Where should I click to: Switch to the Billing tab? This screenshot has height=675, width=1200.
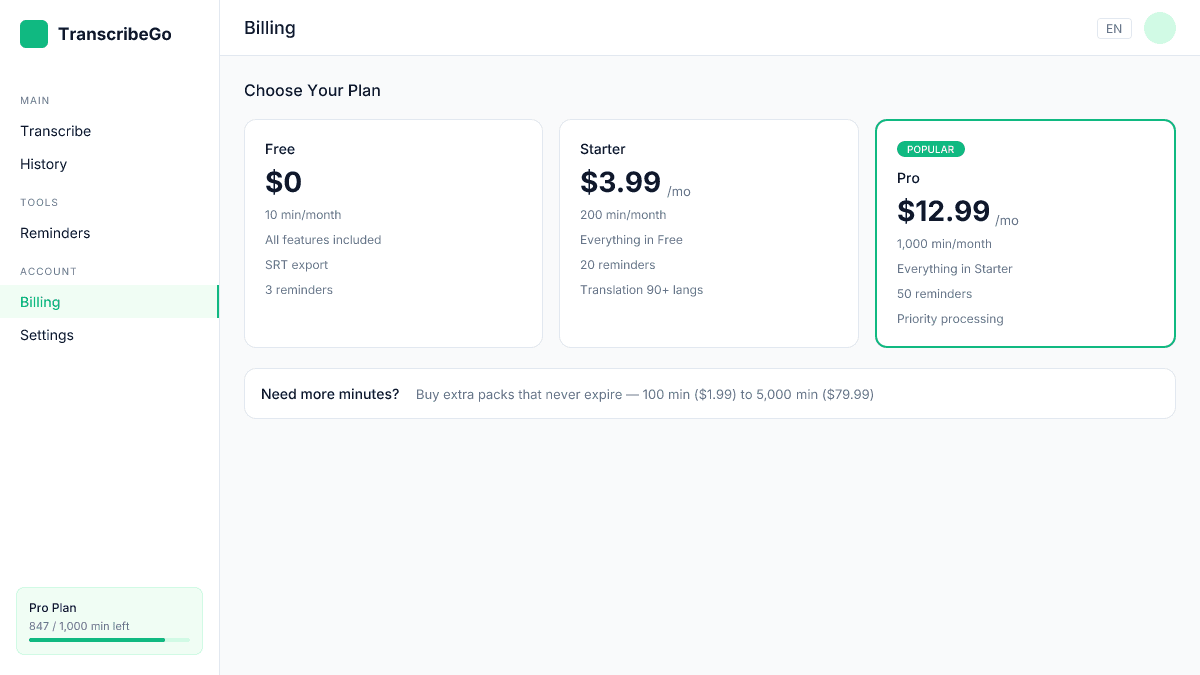pos(40,302)
